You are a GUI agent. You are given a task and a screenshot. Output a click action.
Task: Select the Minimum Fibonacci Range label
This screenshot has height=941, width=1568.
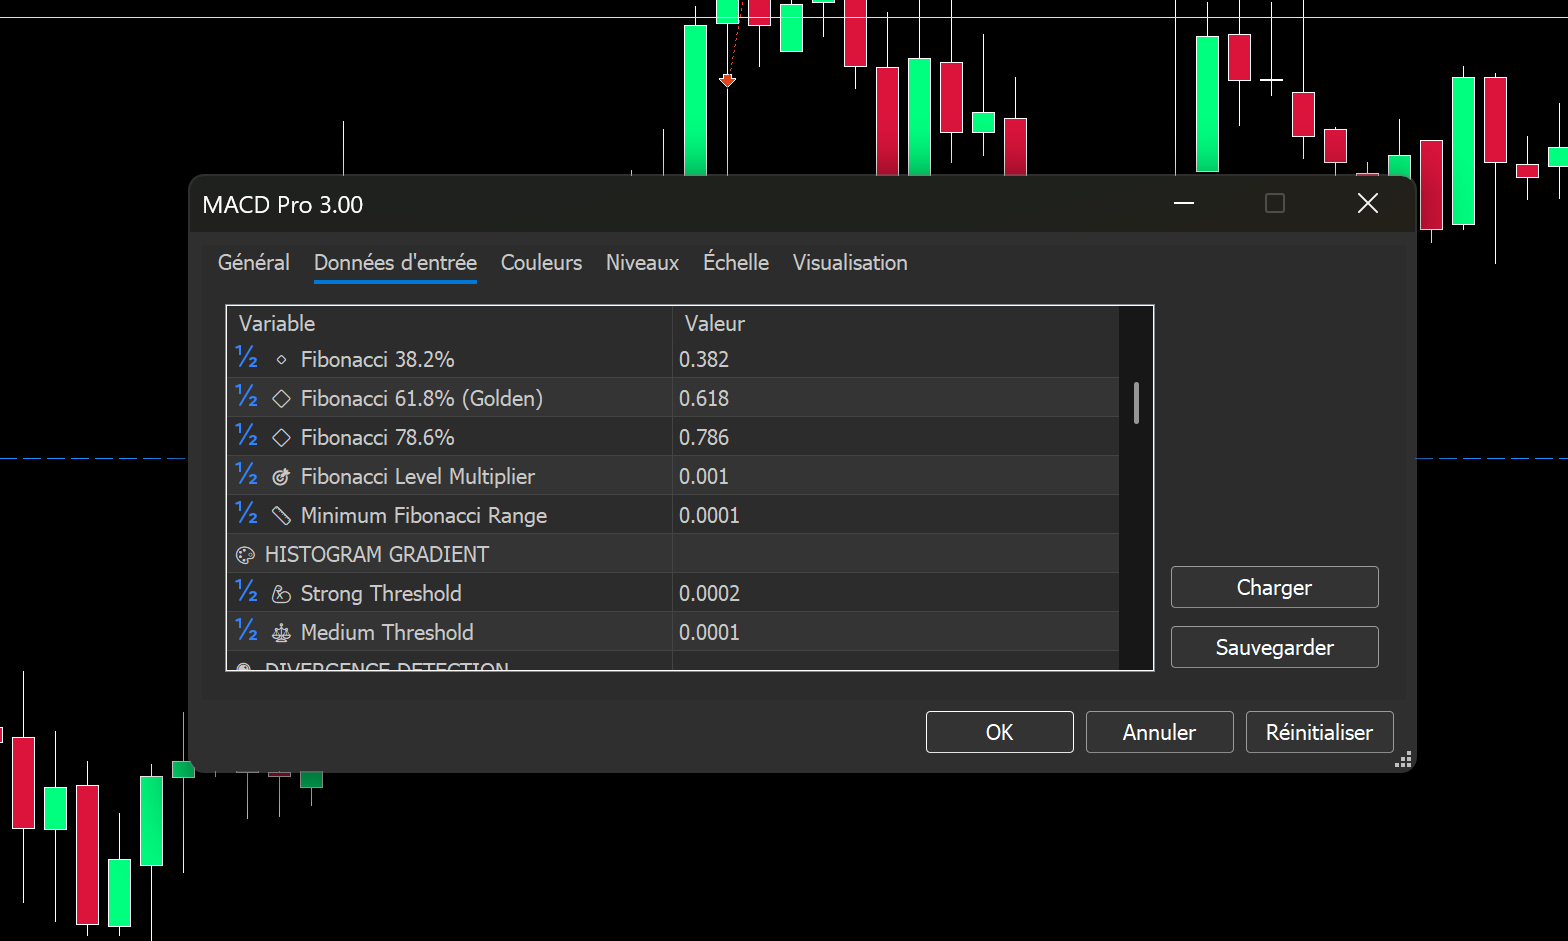coord(424,515)
